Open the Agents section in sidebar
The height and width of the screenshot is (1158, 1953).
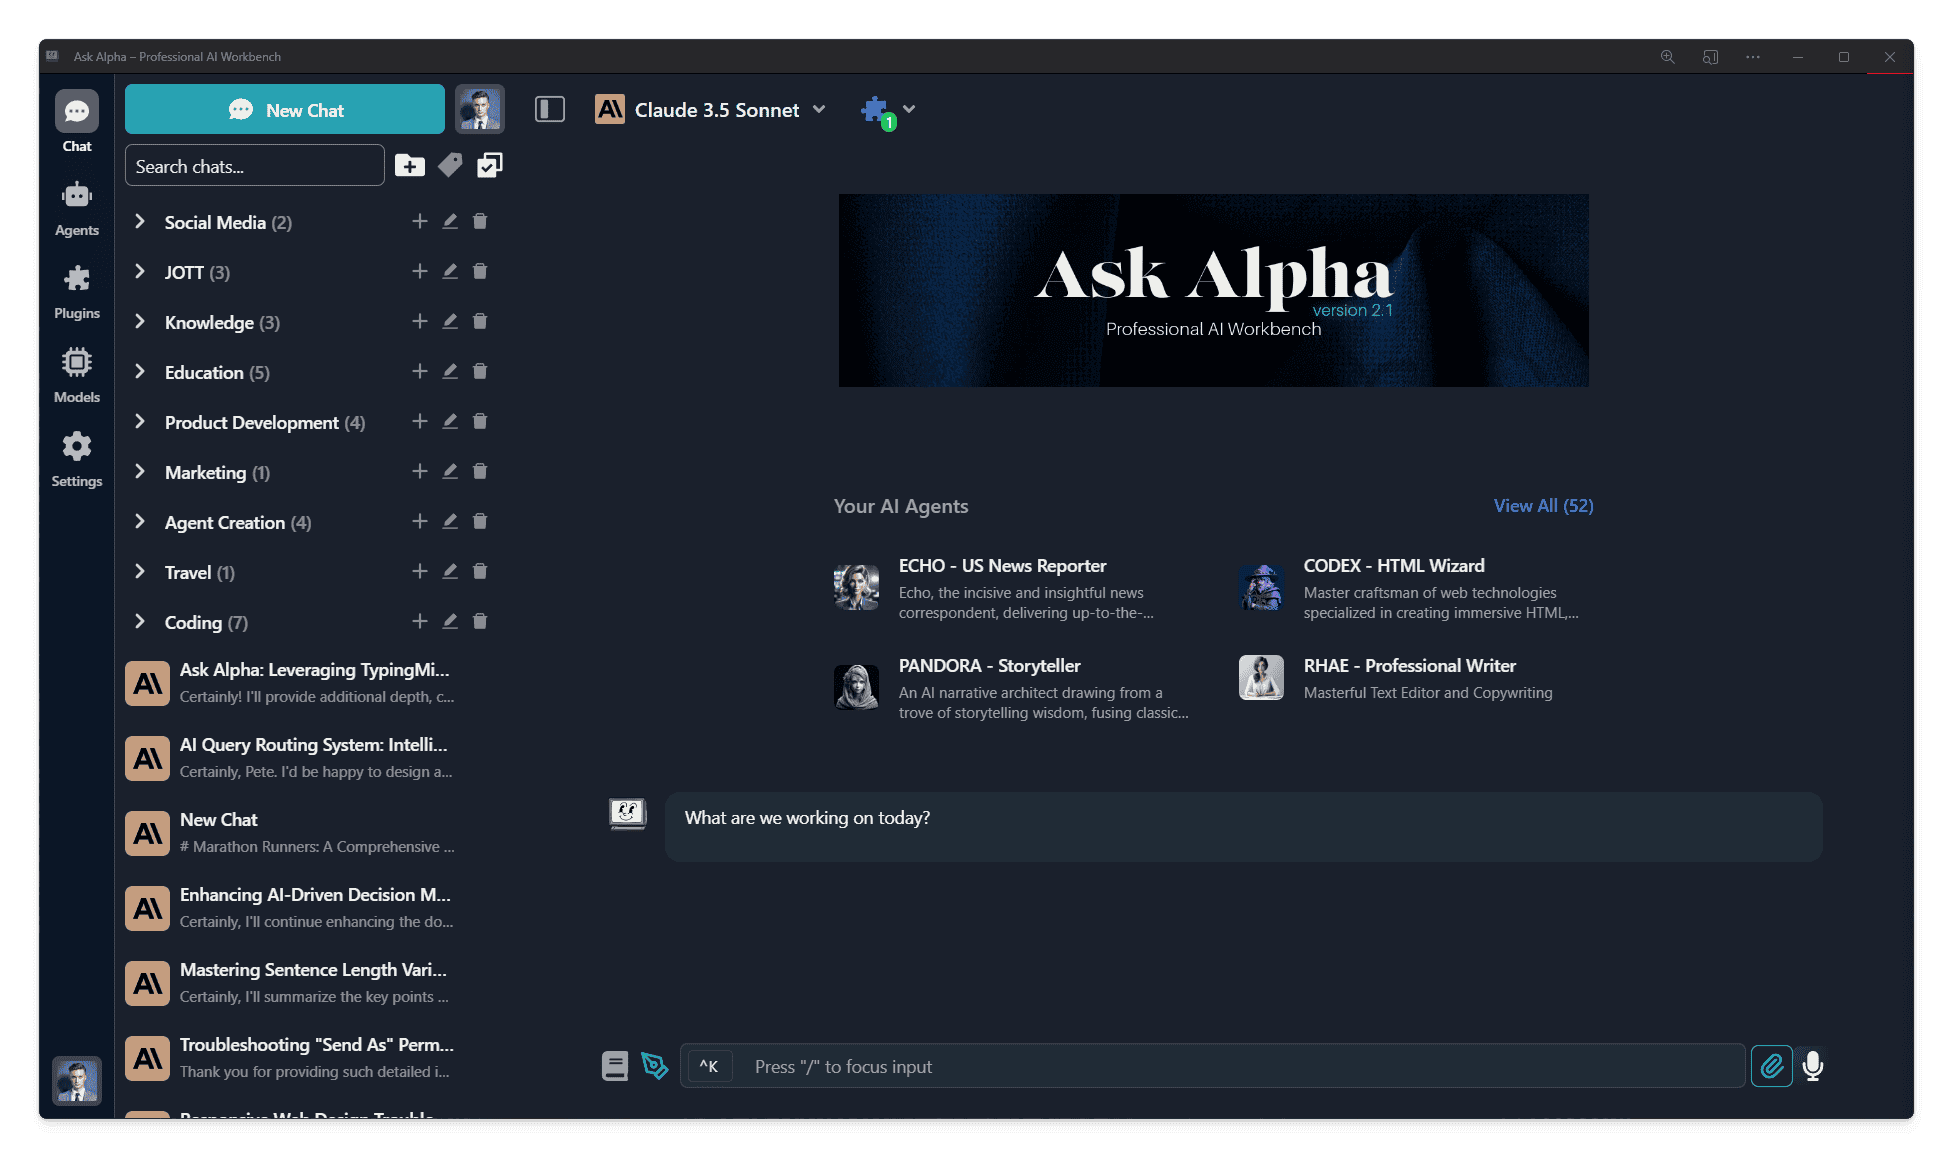click(x=77, y=208)
